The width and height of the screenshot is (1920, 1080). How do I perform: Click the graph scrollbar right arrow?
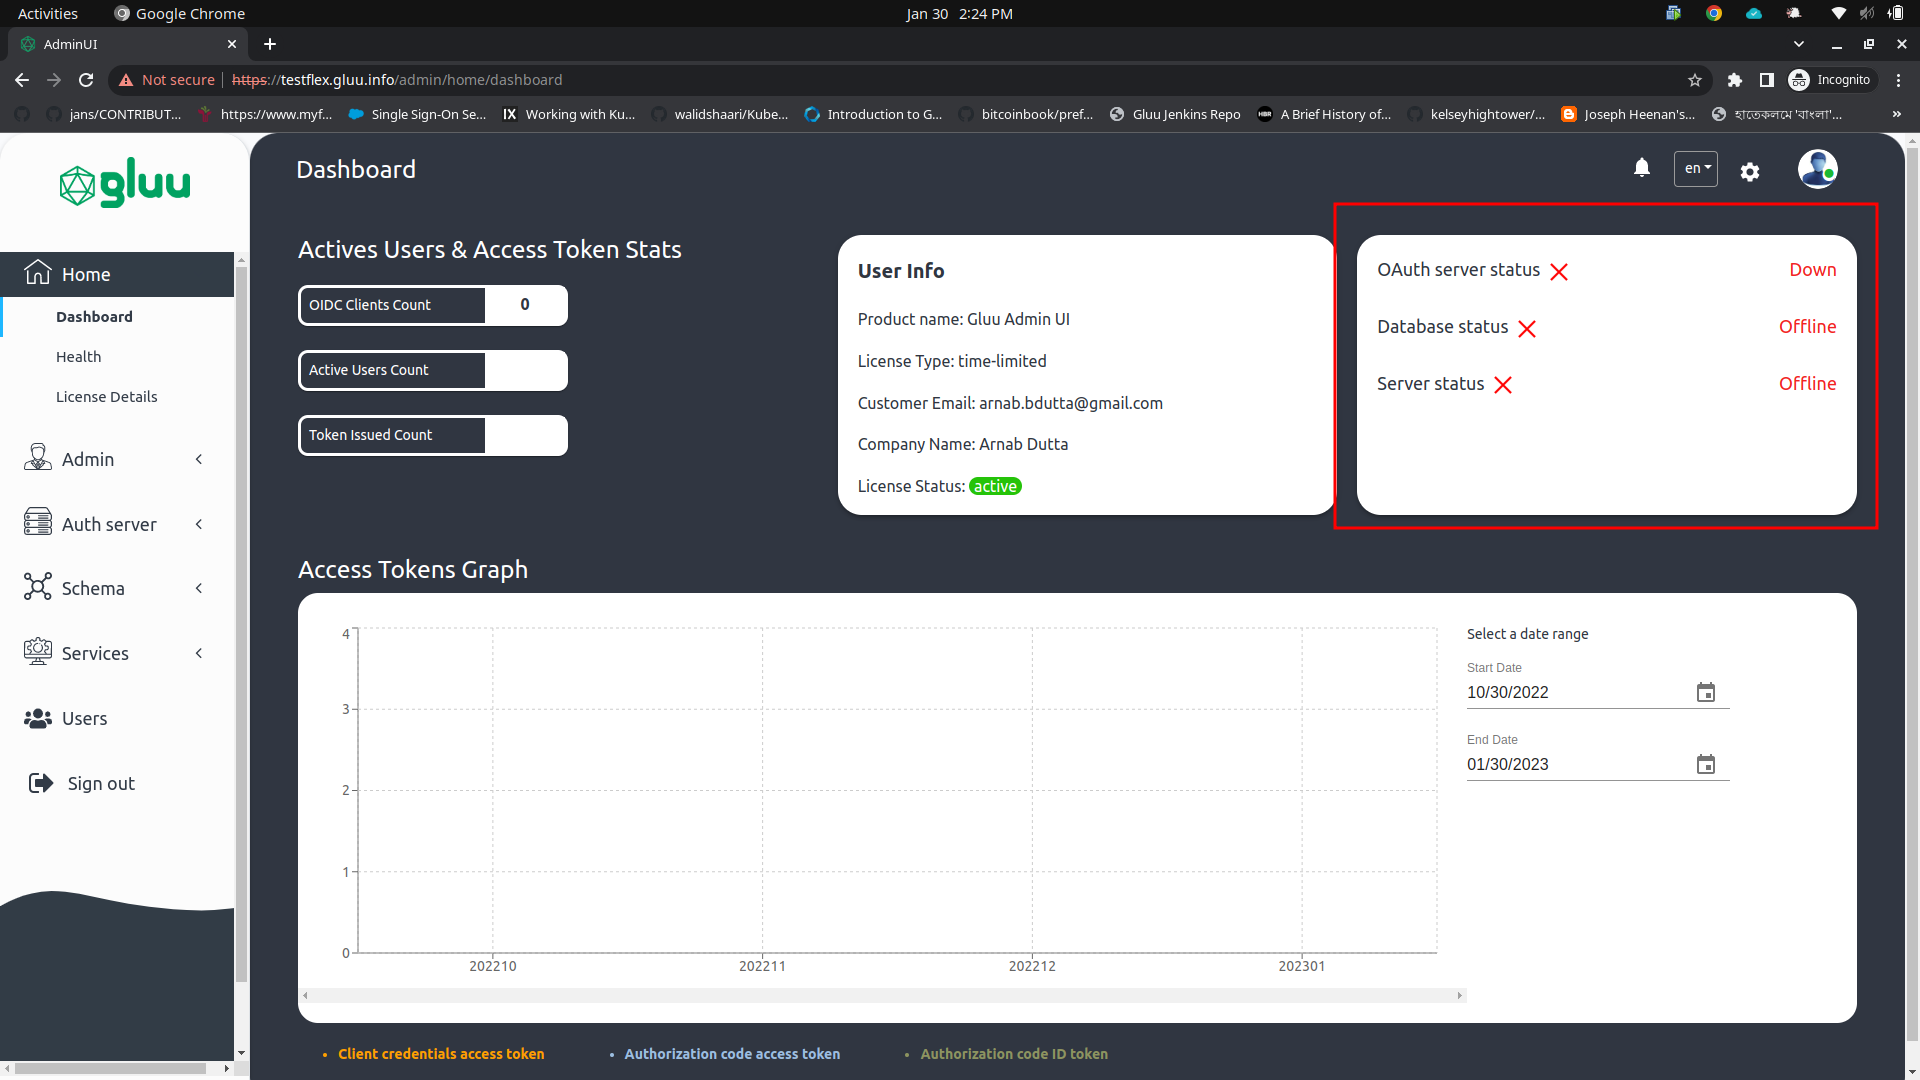click(x=1459, y=995)
